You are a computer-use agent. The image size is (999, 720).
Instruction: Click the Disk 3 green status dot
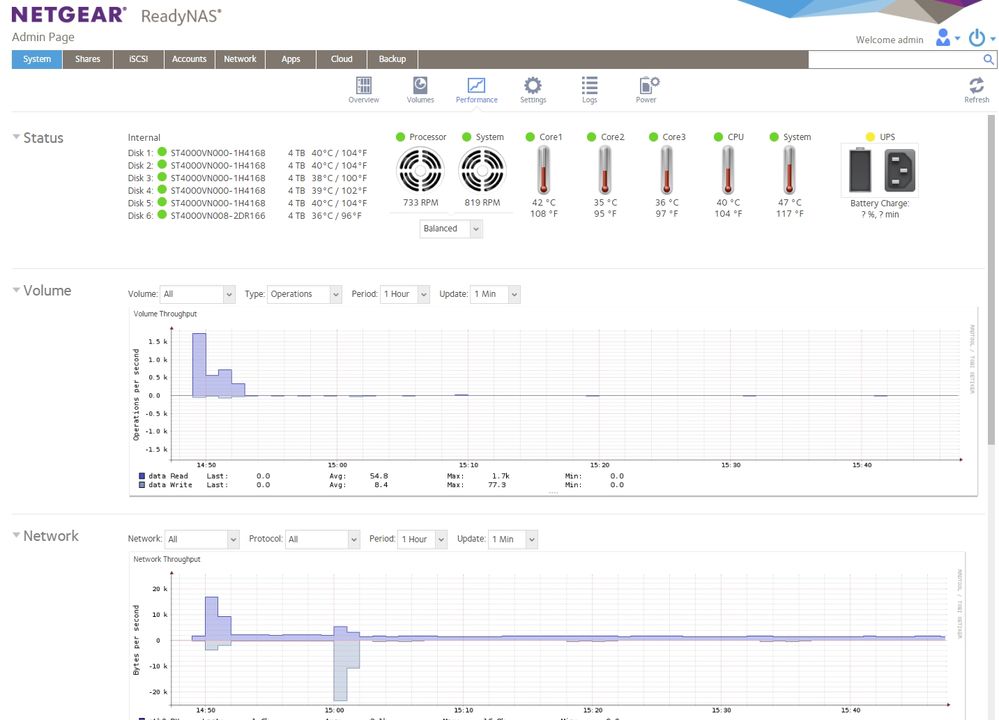pos(162,177)
